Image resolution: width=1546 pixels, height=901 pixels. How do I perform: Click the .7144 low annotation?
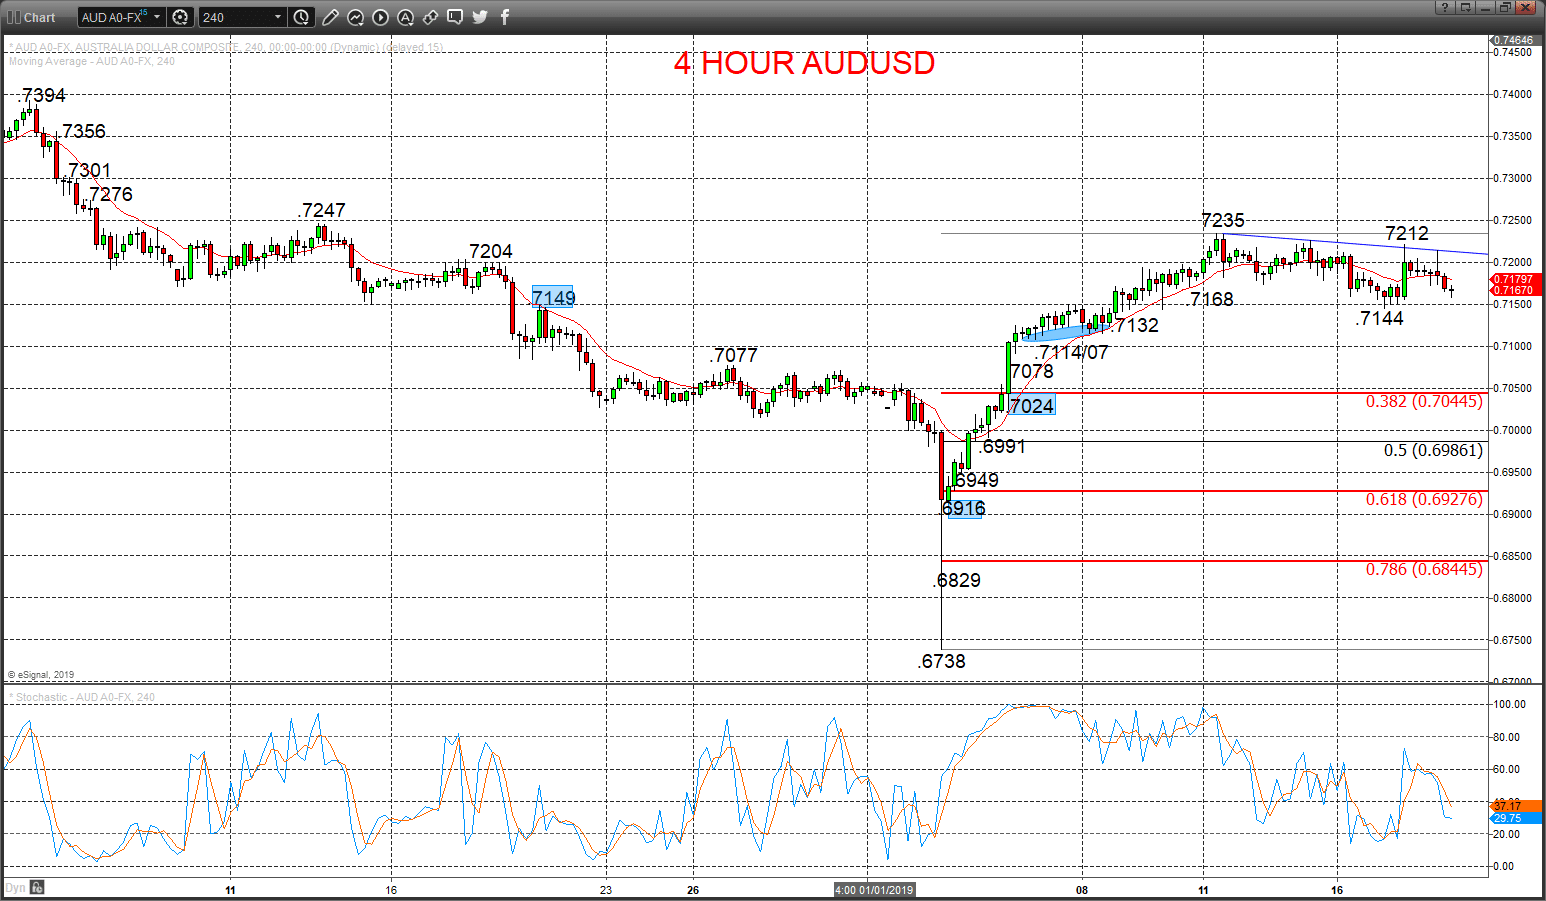[1380, 318]
